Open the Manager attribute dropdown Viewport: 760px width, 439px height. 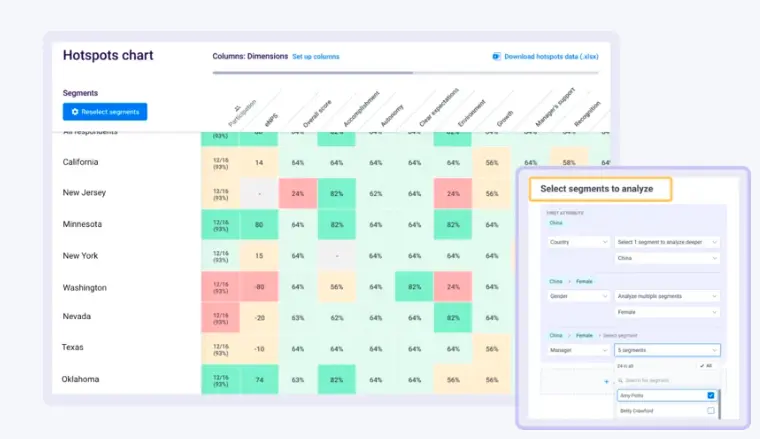coord(578,351)
